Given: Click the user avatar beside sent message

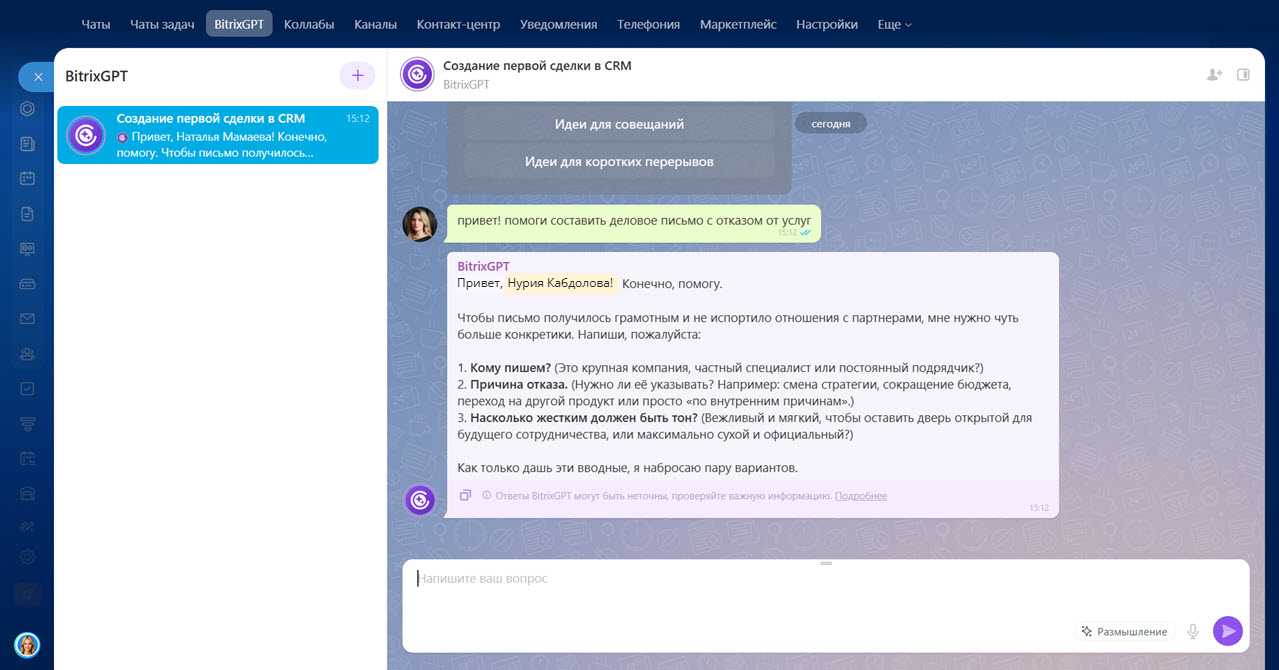Looking at the screenshot, I should [x=420, y=224].
